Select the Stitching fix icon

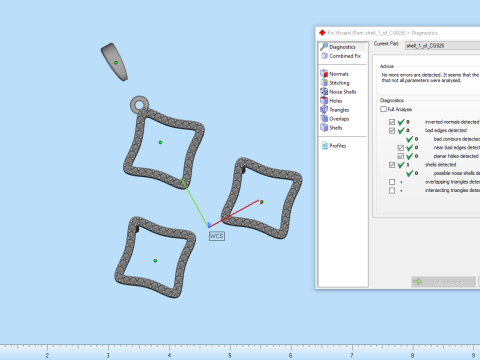click(324, 82)
